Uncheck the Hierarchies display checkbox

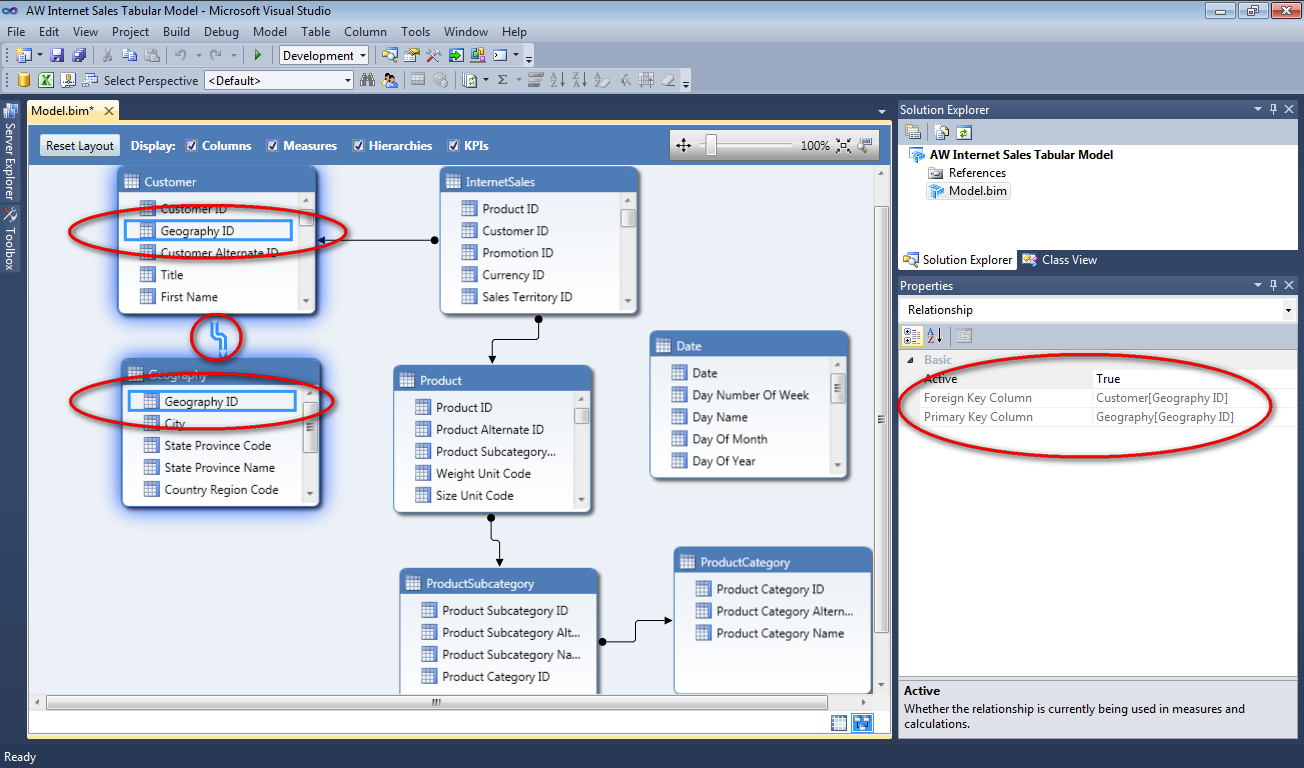pyautogui.click(x=359, y=146)
